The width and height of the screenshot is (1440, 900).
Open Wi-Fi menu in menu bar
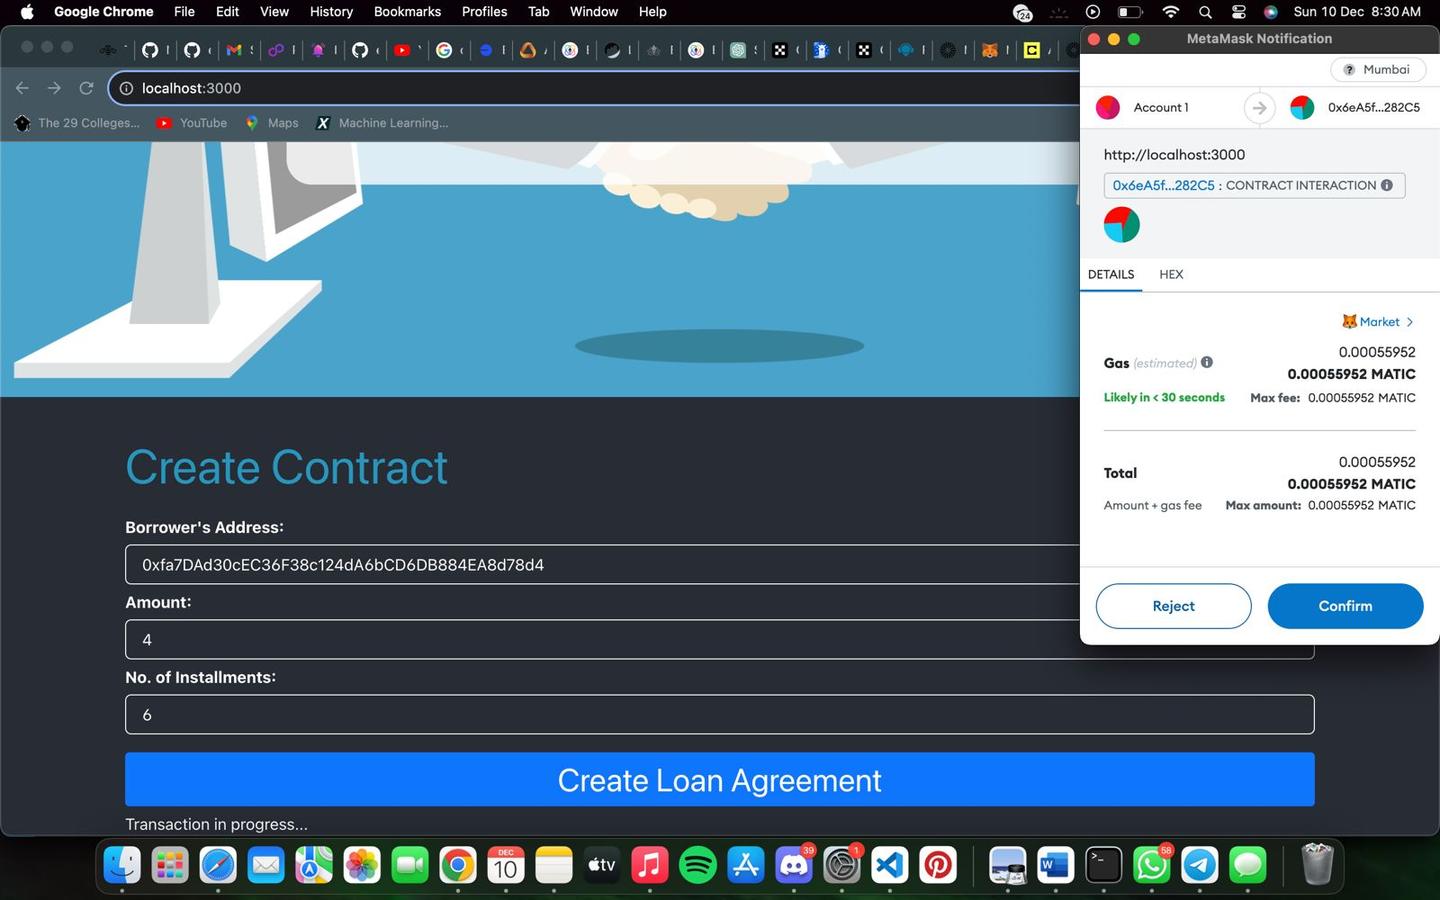pos(1171,12)
